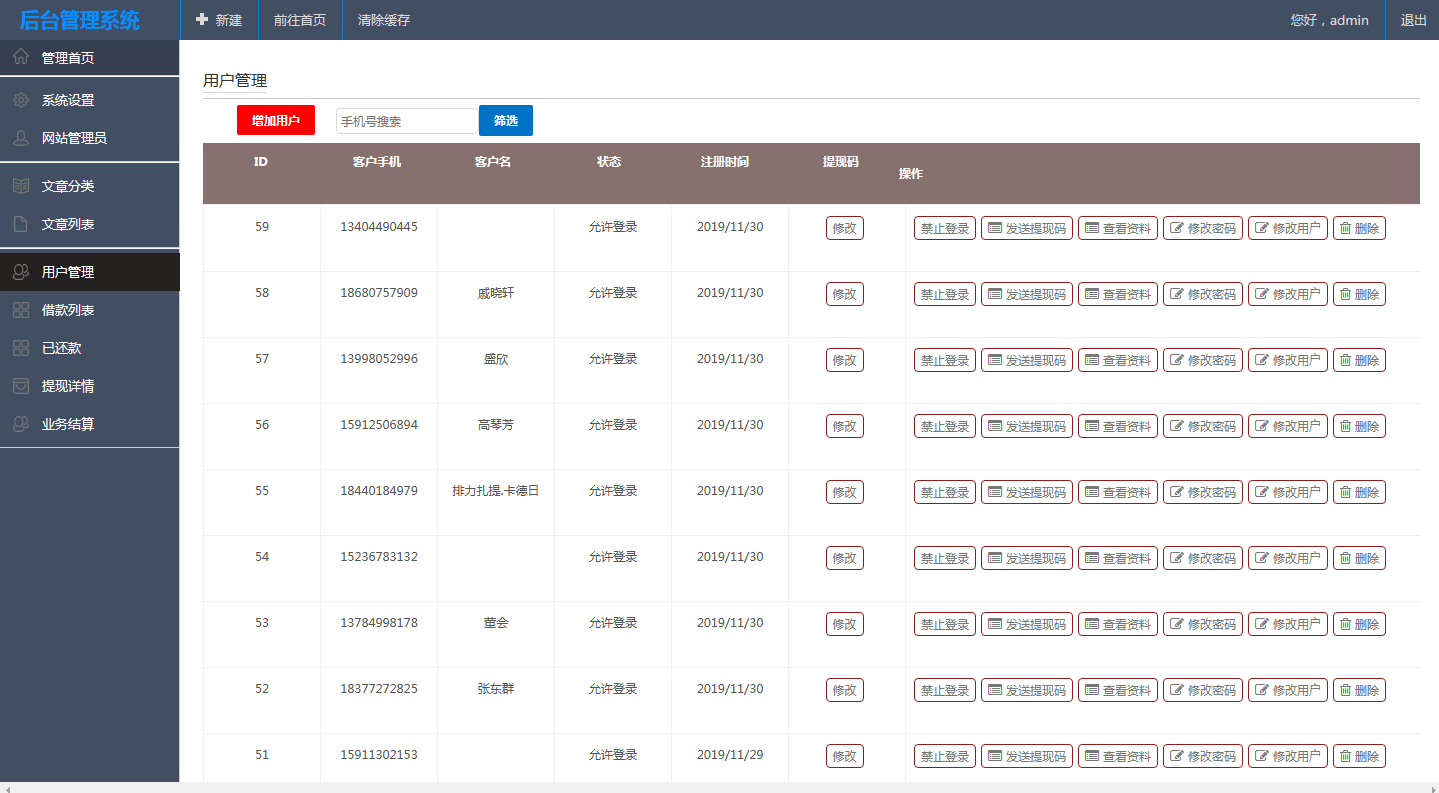
Task: Click 修改 提现码 for user 56
Action: tap(845, 426)
